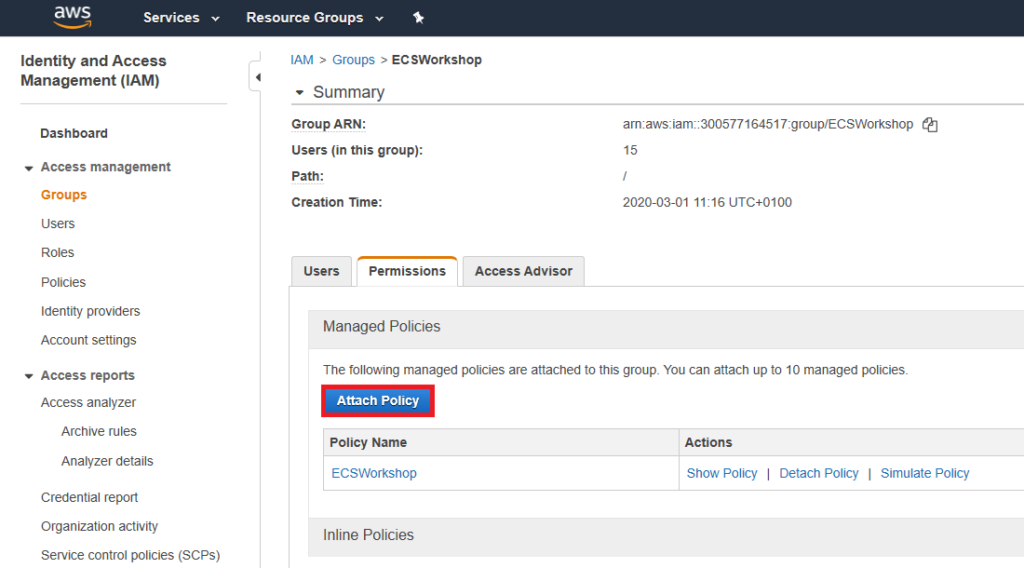The width and height of the screenshot is (1024, 568).
Task: Switch to the Users tab
Action: tap(321, 271)
